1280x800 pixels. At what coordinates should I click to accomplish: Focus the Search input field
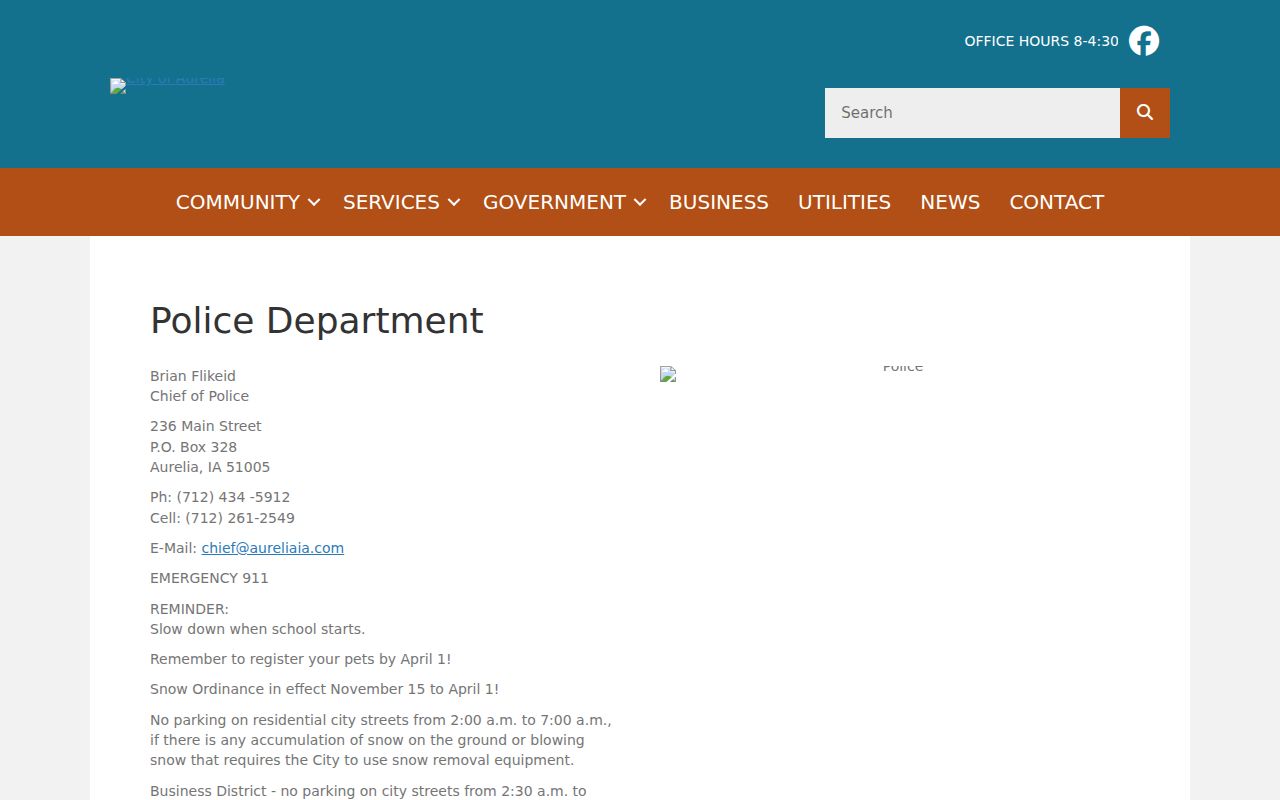click(972, 113)
